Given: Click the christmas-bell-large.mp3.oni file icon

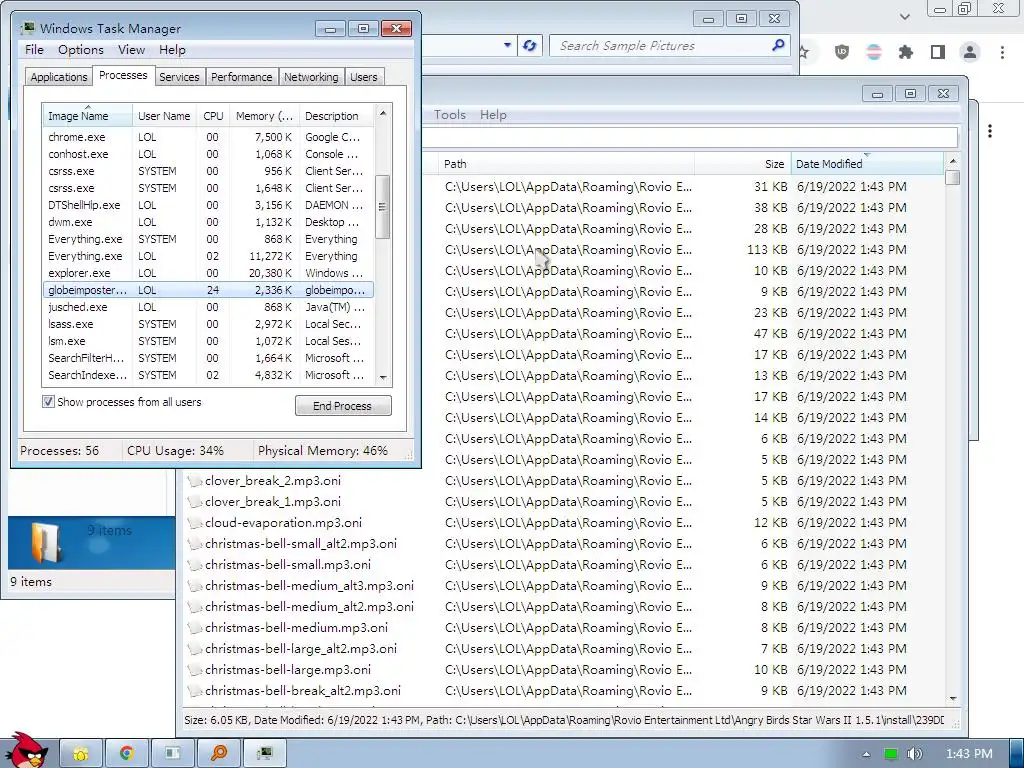Looking at the screenshot, I should 195,669.
